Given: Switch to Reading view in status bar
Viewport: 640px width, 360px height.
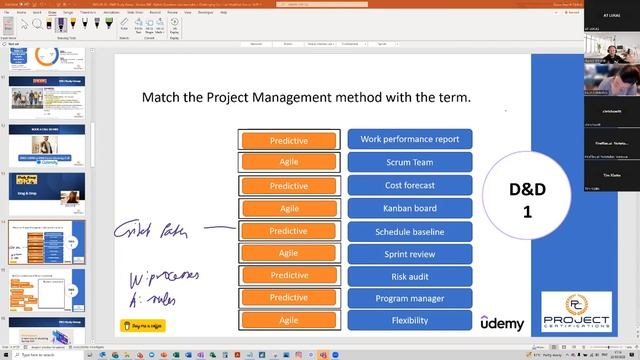Looking at the screenshot, I should pos(573,347).
